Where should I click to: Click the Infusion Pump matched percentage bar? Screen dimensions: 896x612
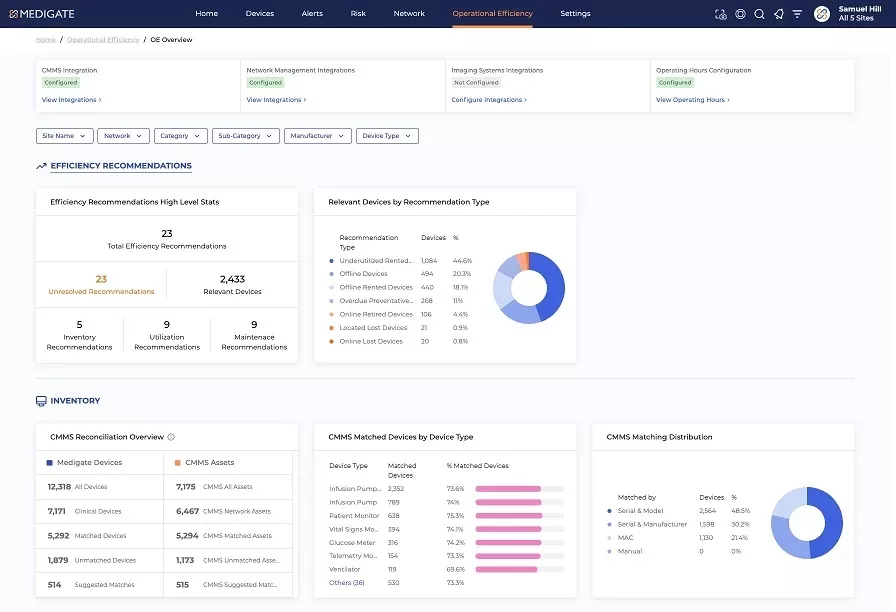[519, 502]
